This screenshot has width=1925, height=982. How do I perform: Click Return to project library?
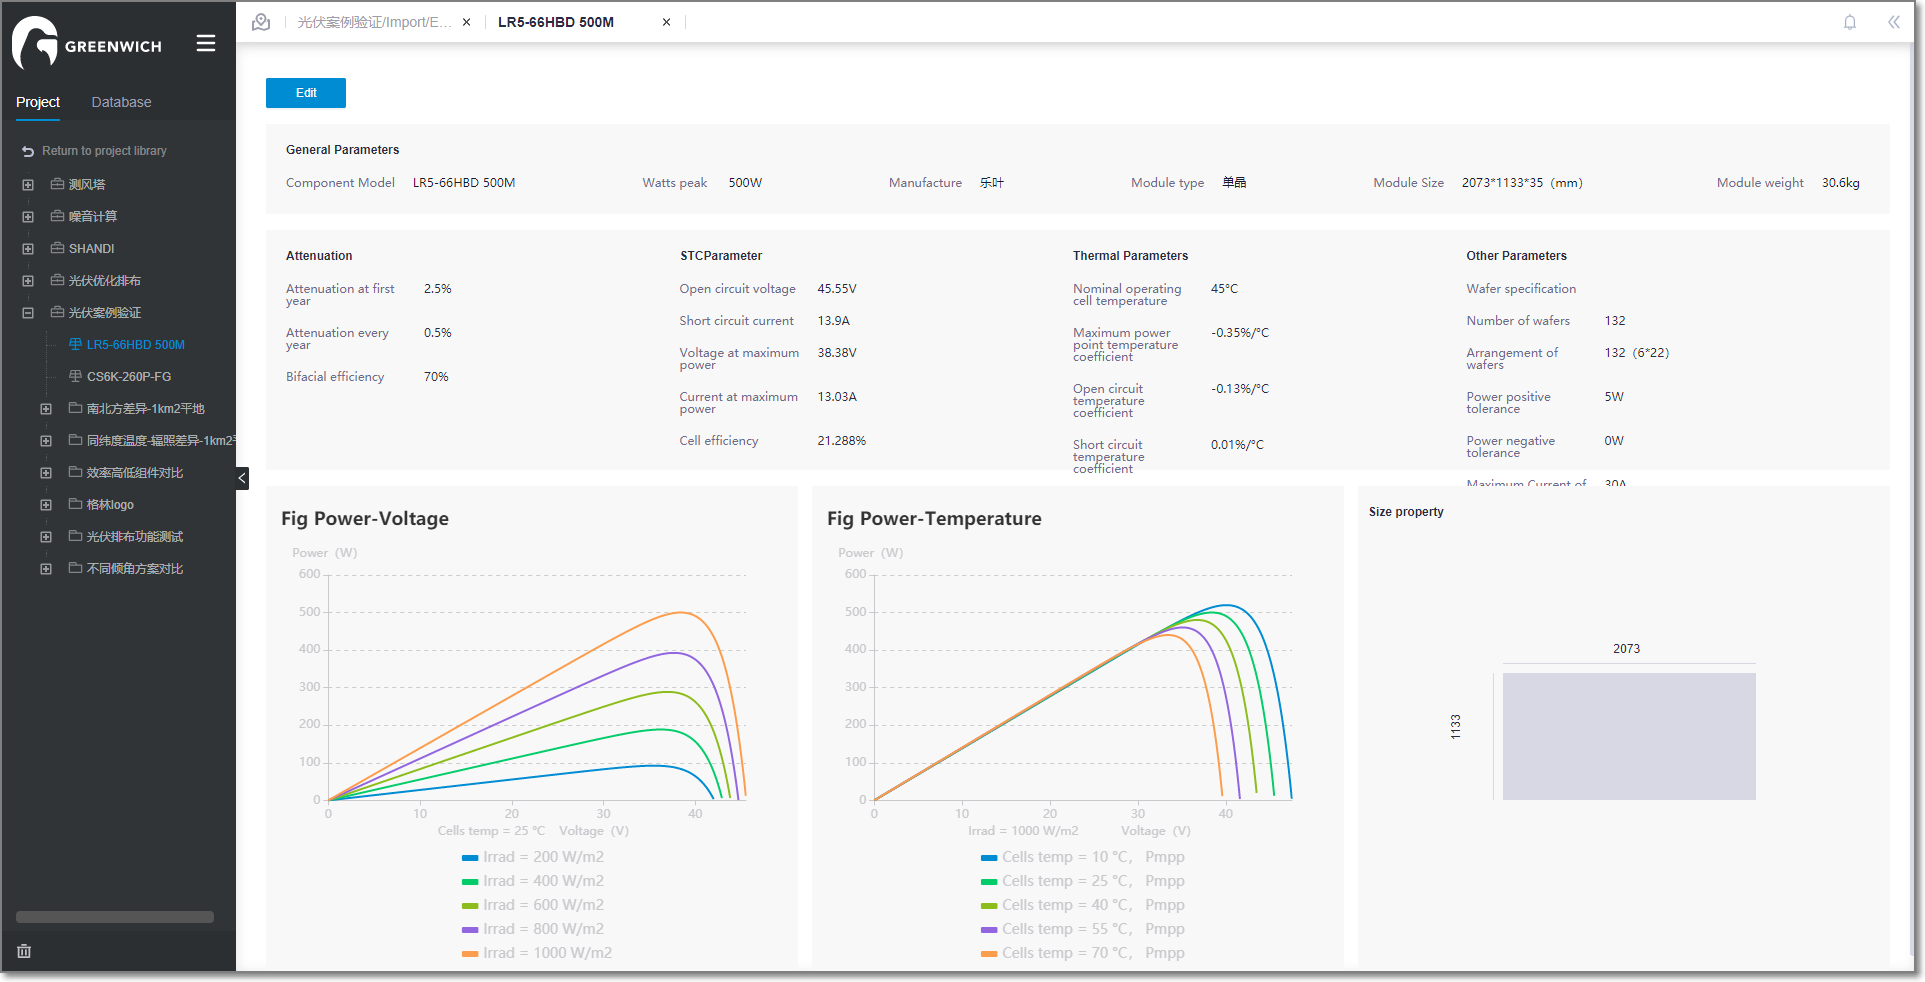pyautogui.click(x=104, y=151)
